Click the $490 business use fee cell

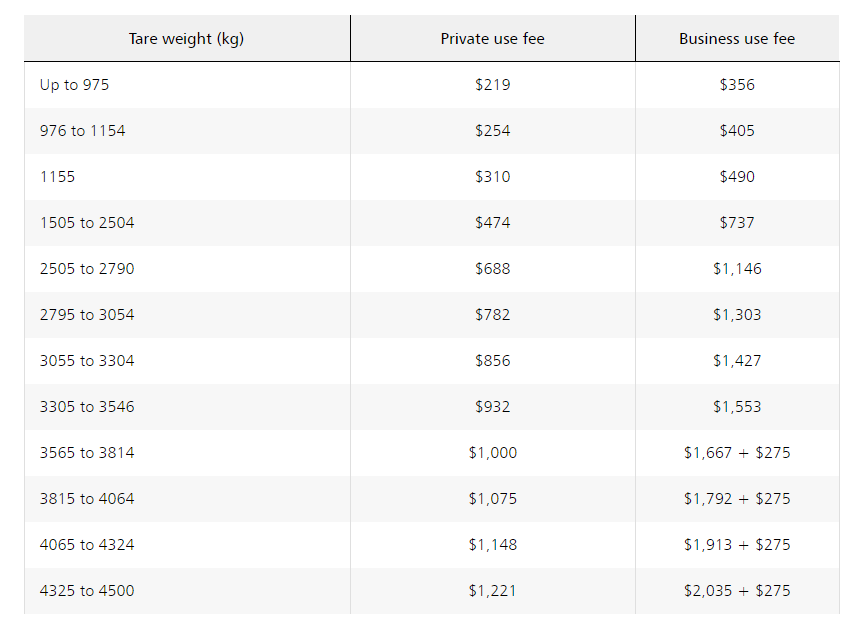pyautogui.click(x=737, y=177)
